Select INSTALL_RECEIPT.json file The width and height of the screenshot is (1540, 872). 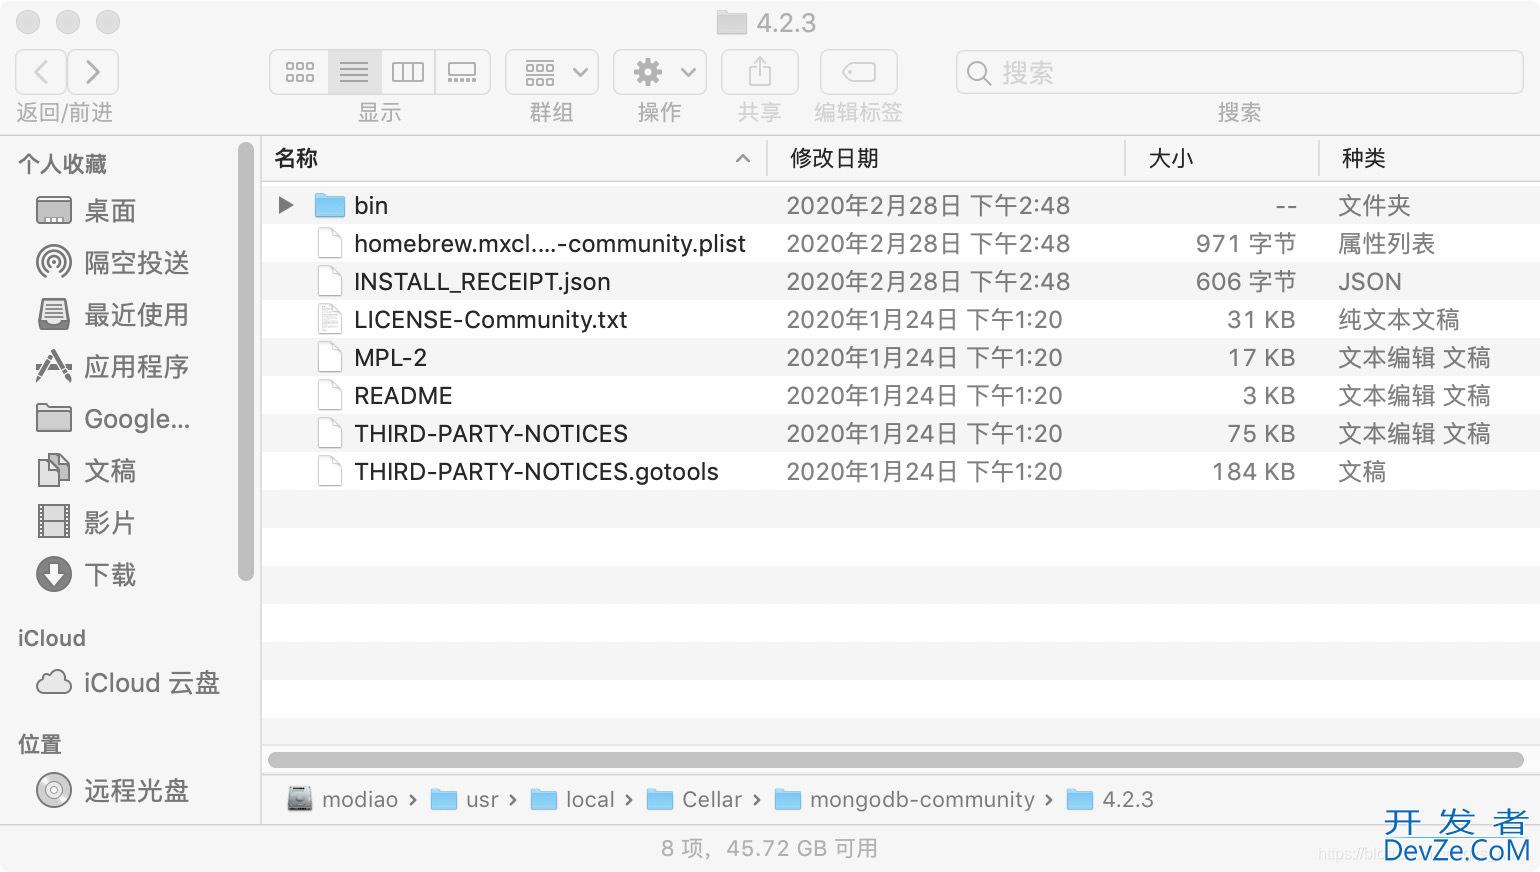pyautogui.click(x=482, y=281)
